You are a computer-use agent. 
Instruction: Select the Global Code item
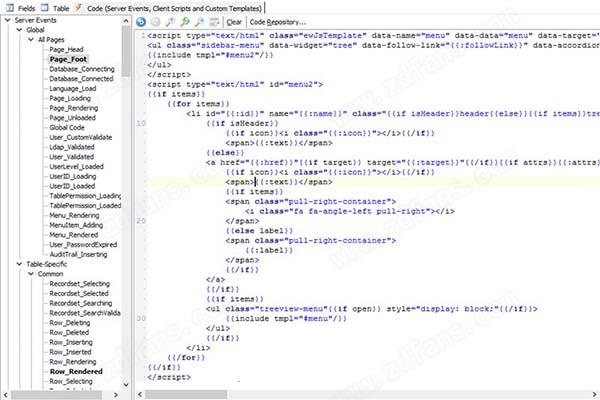67,127
